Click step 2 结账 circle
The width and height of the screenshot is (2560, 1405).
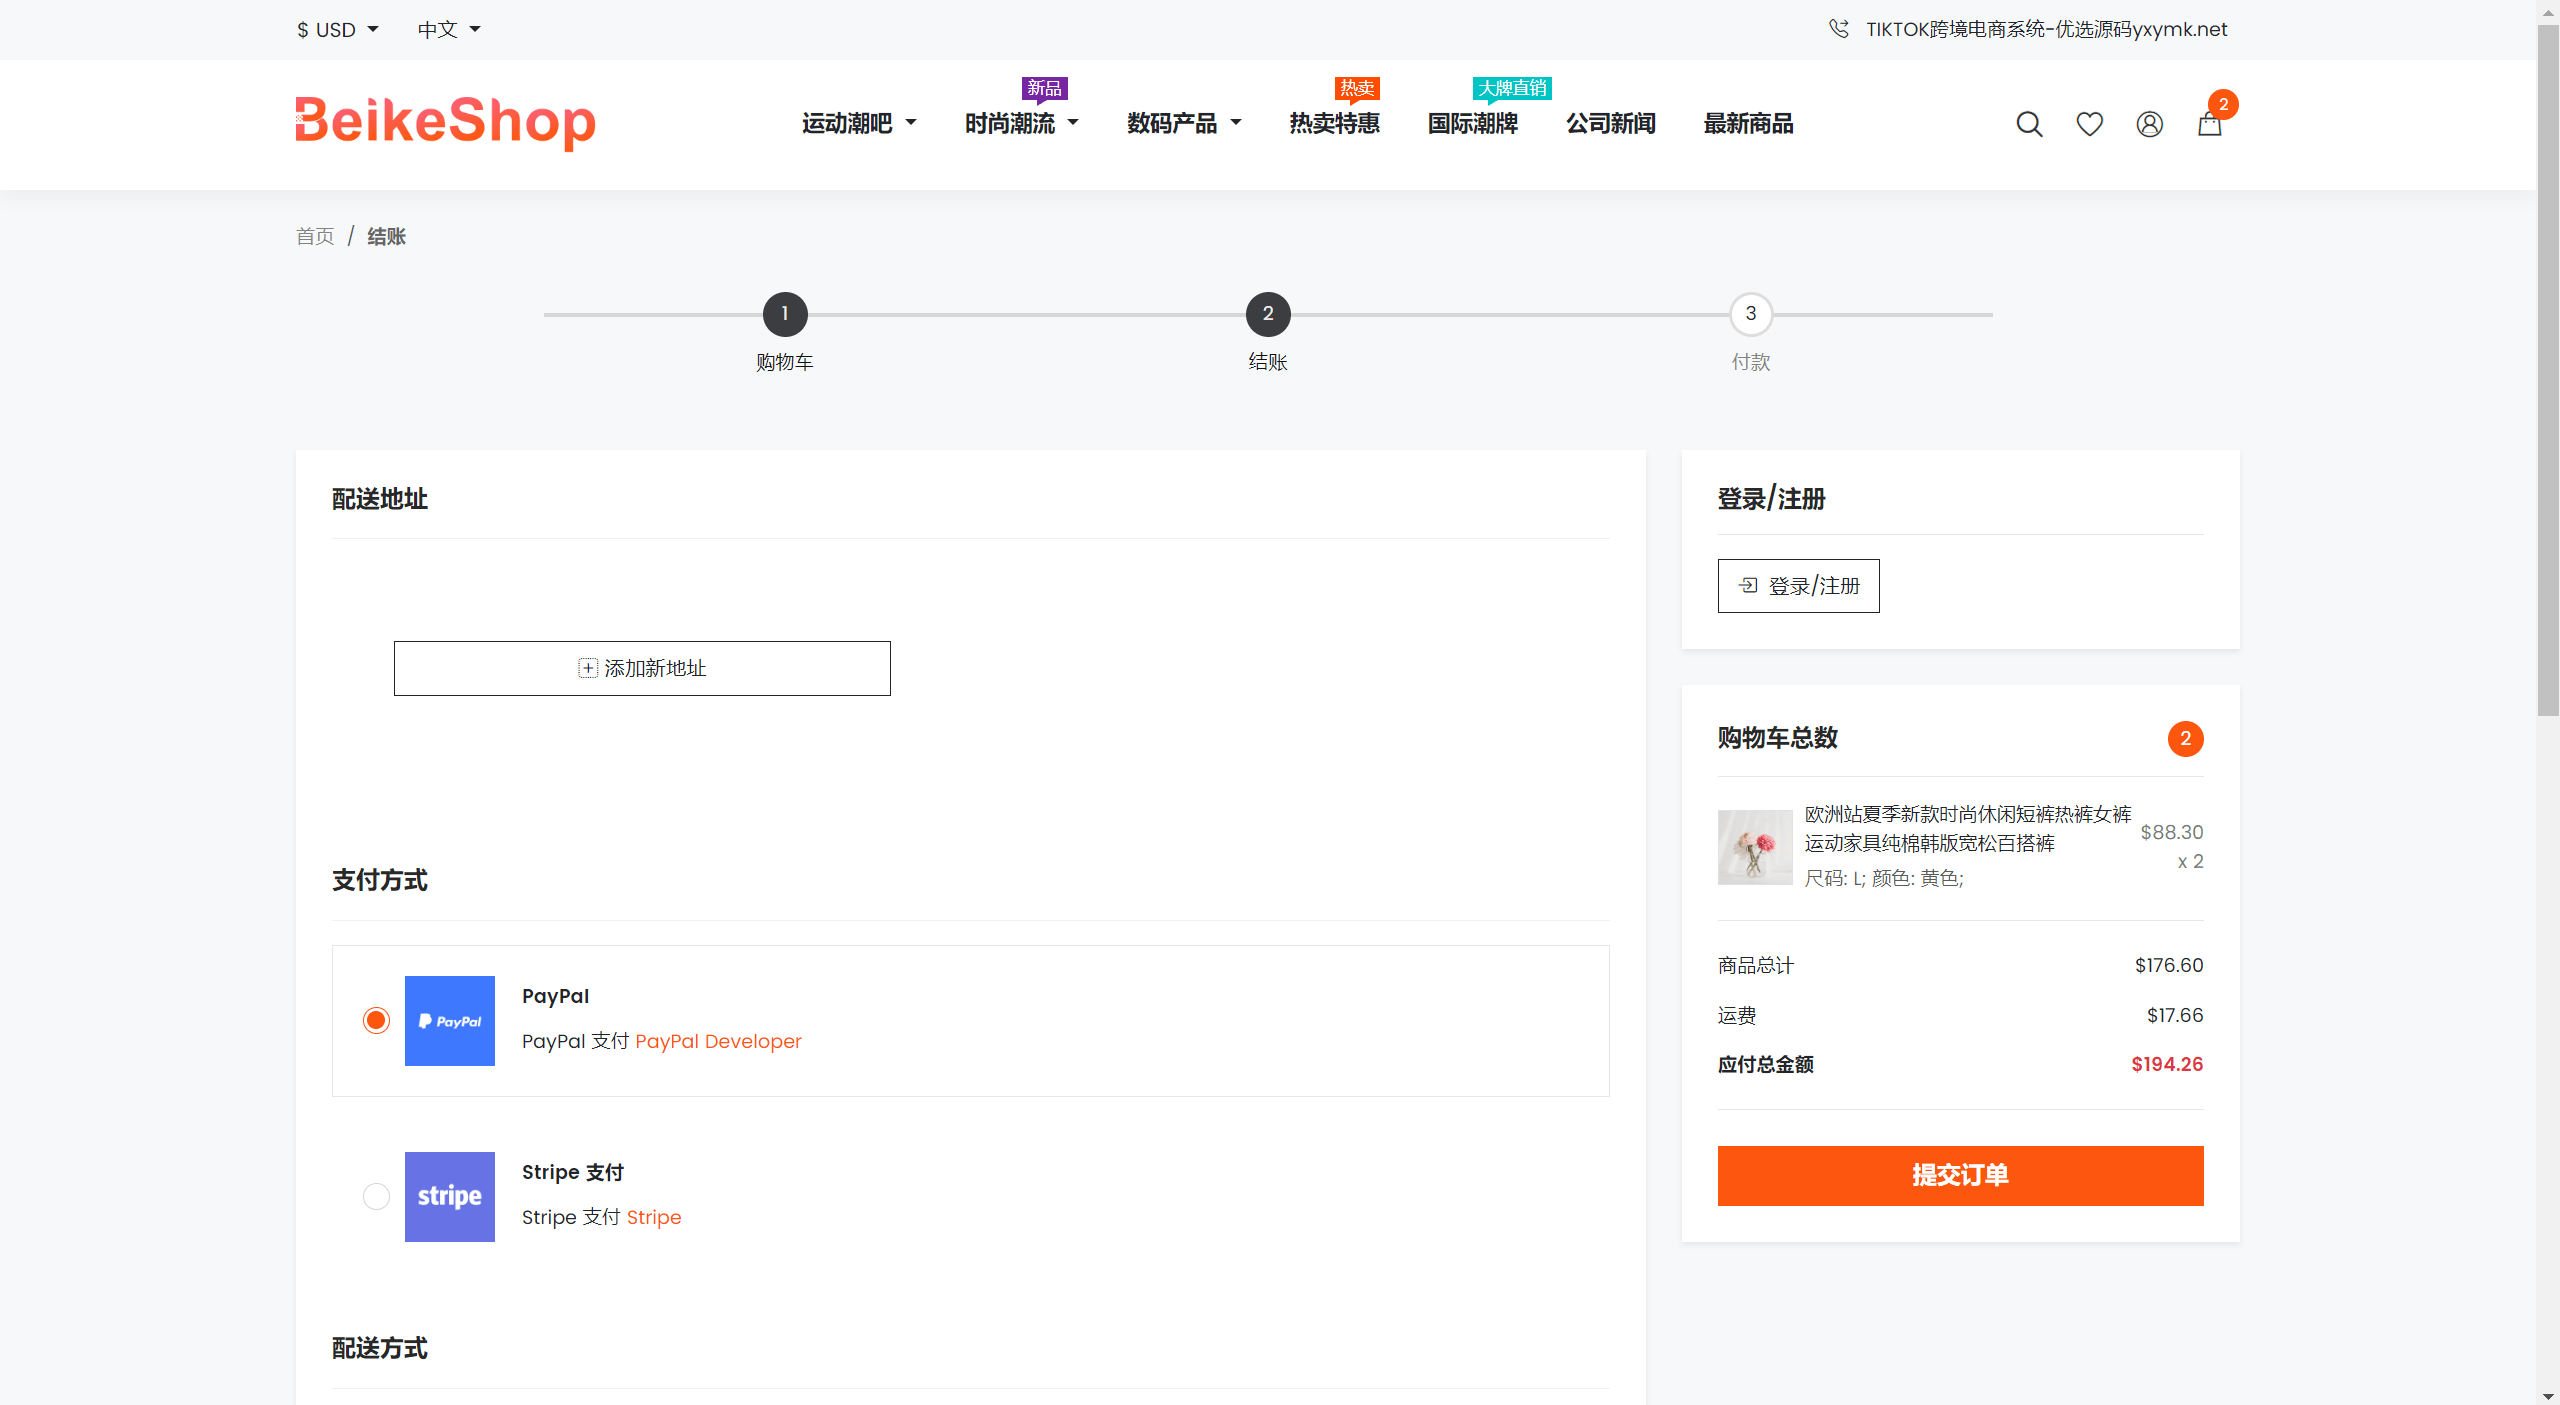click(1268, 314)
